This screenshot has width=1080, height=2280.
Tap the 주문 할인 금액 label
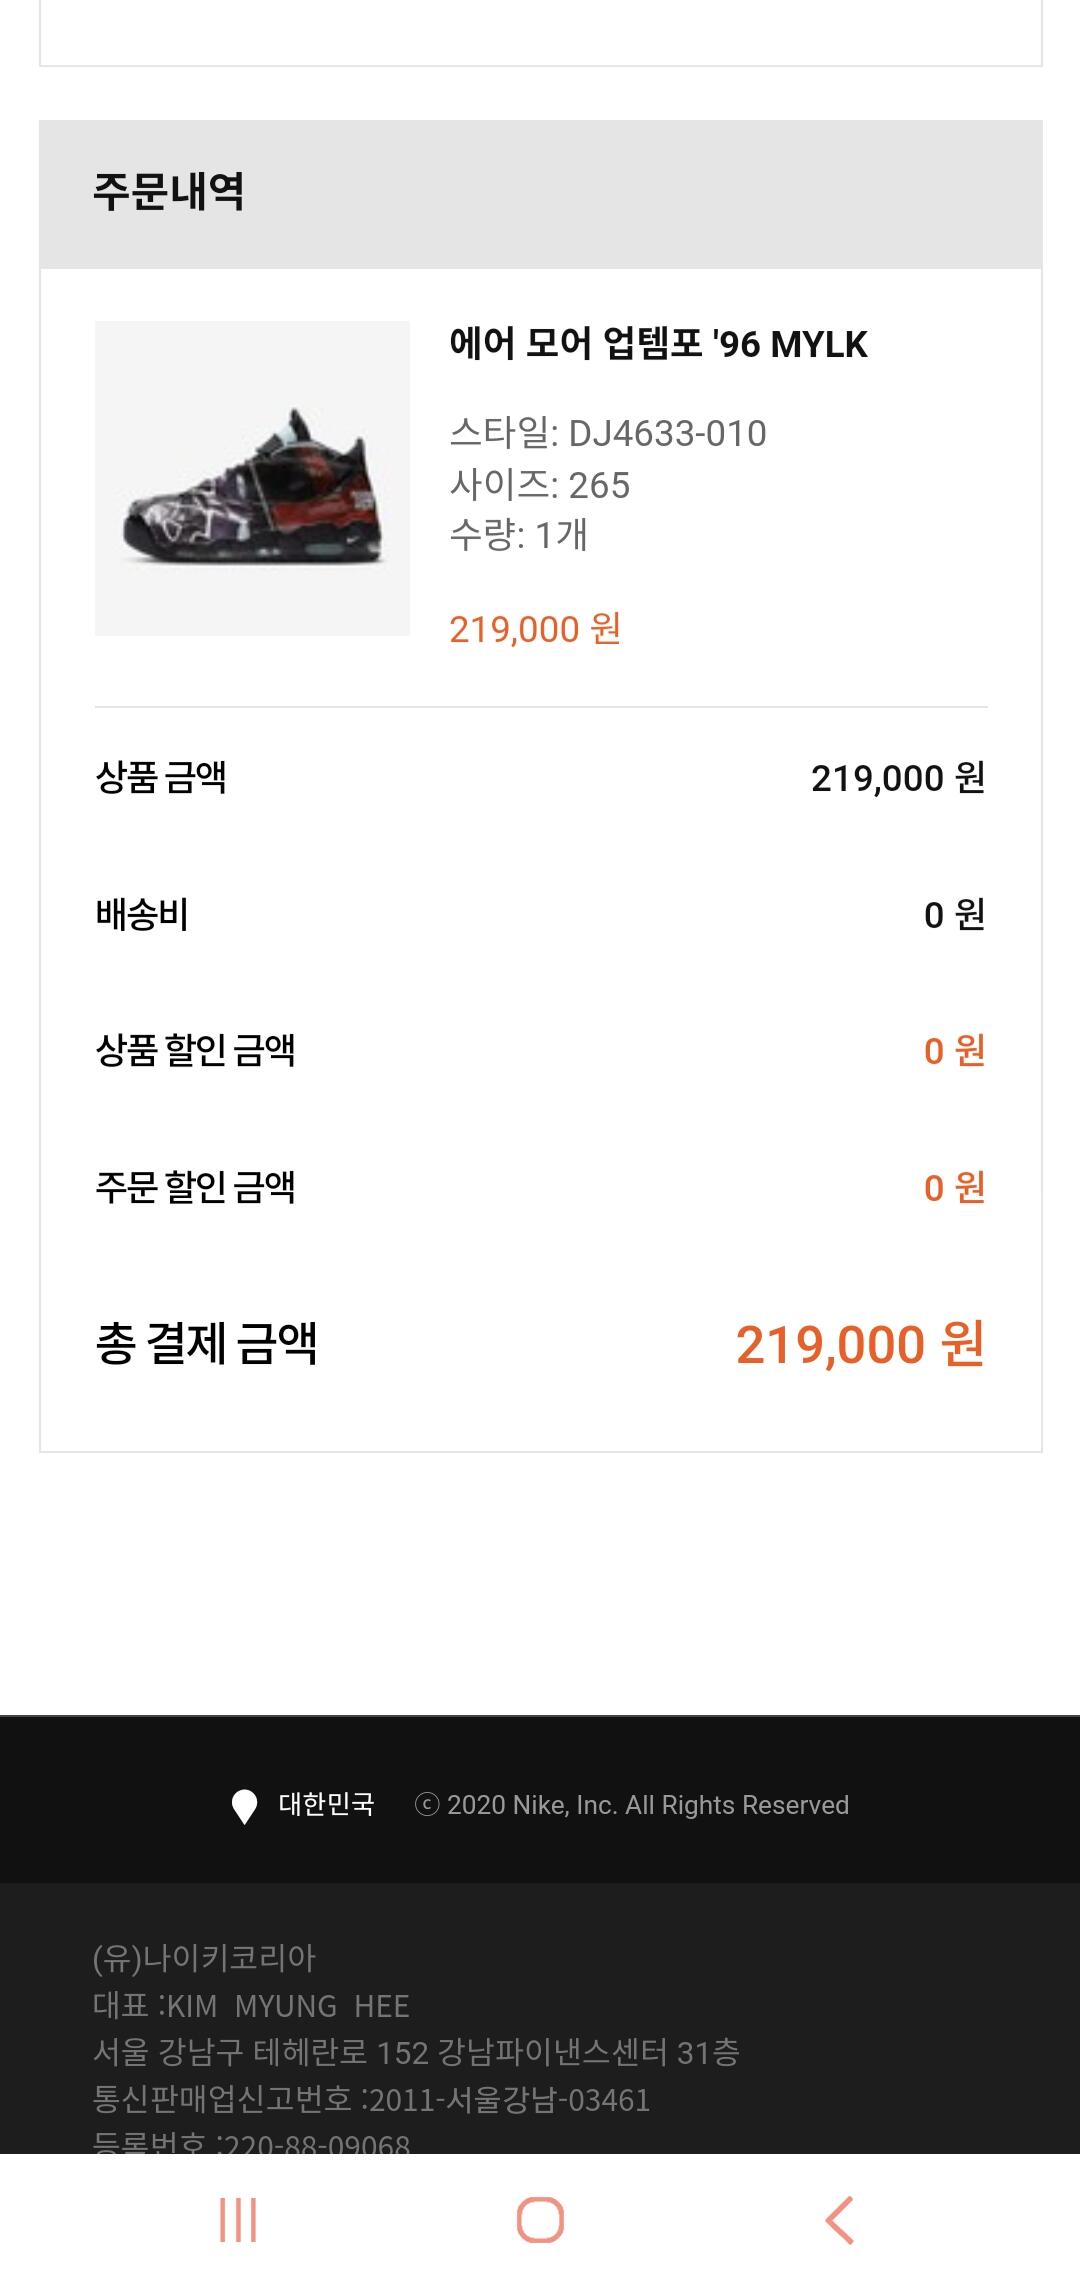click(x=195, y=1187)
